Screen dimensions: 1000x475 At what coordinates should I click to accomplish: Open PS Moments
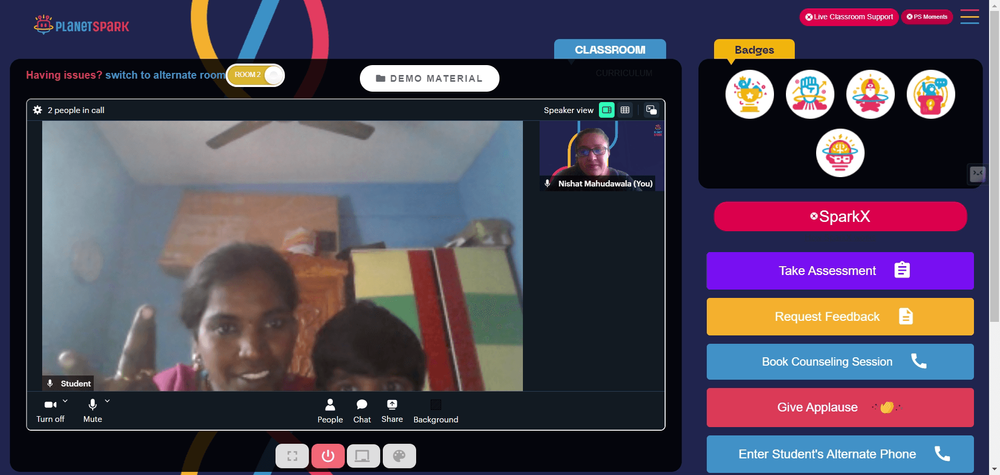click(927, 17)
